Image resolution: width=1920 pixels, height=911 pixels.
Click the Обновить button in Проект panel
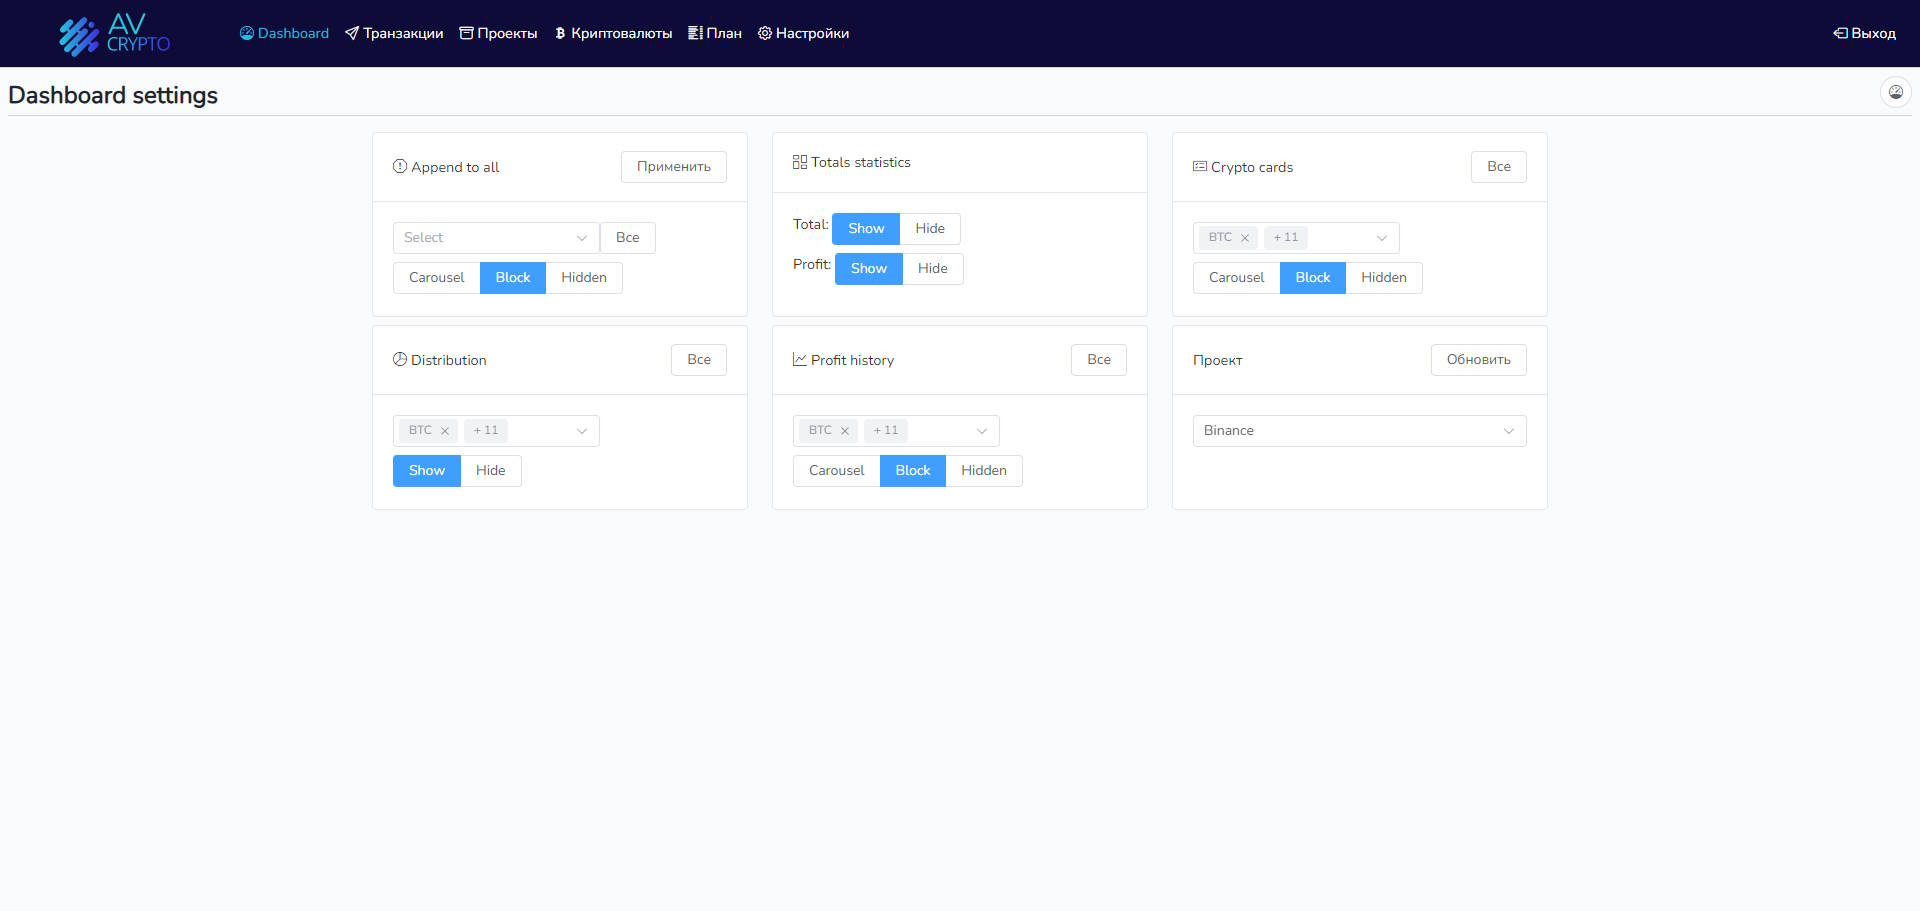pyautogui.click(x=1478, y=359)
